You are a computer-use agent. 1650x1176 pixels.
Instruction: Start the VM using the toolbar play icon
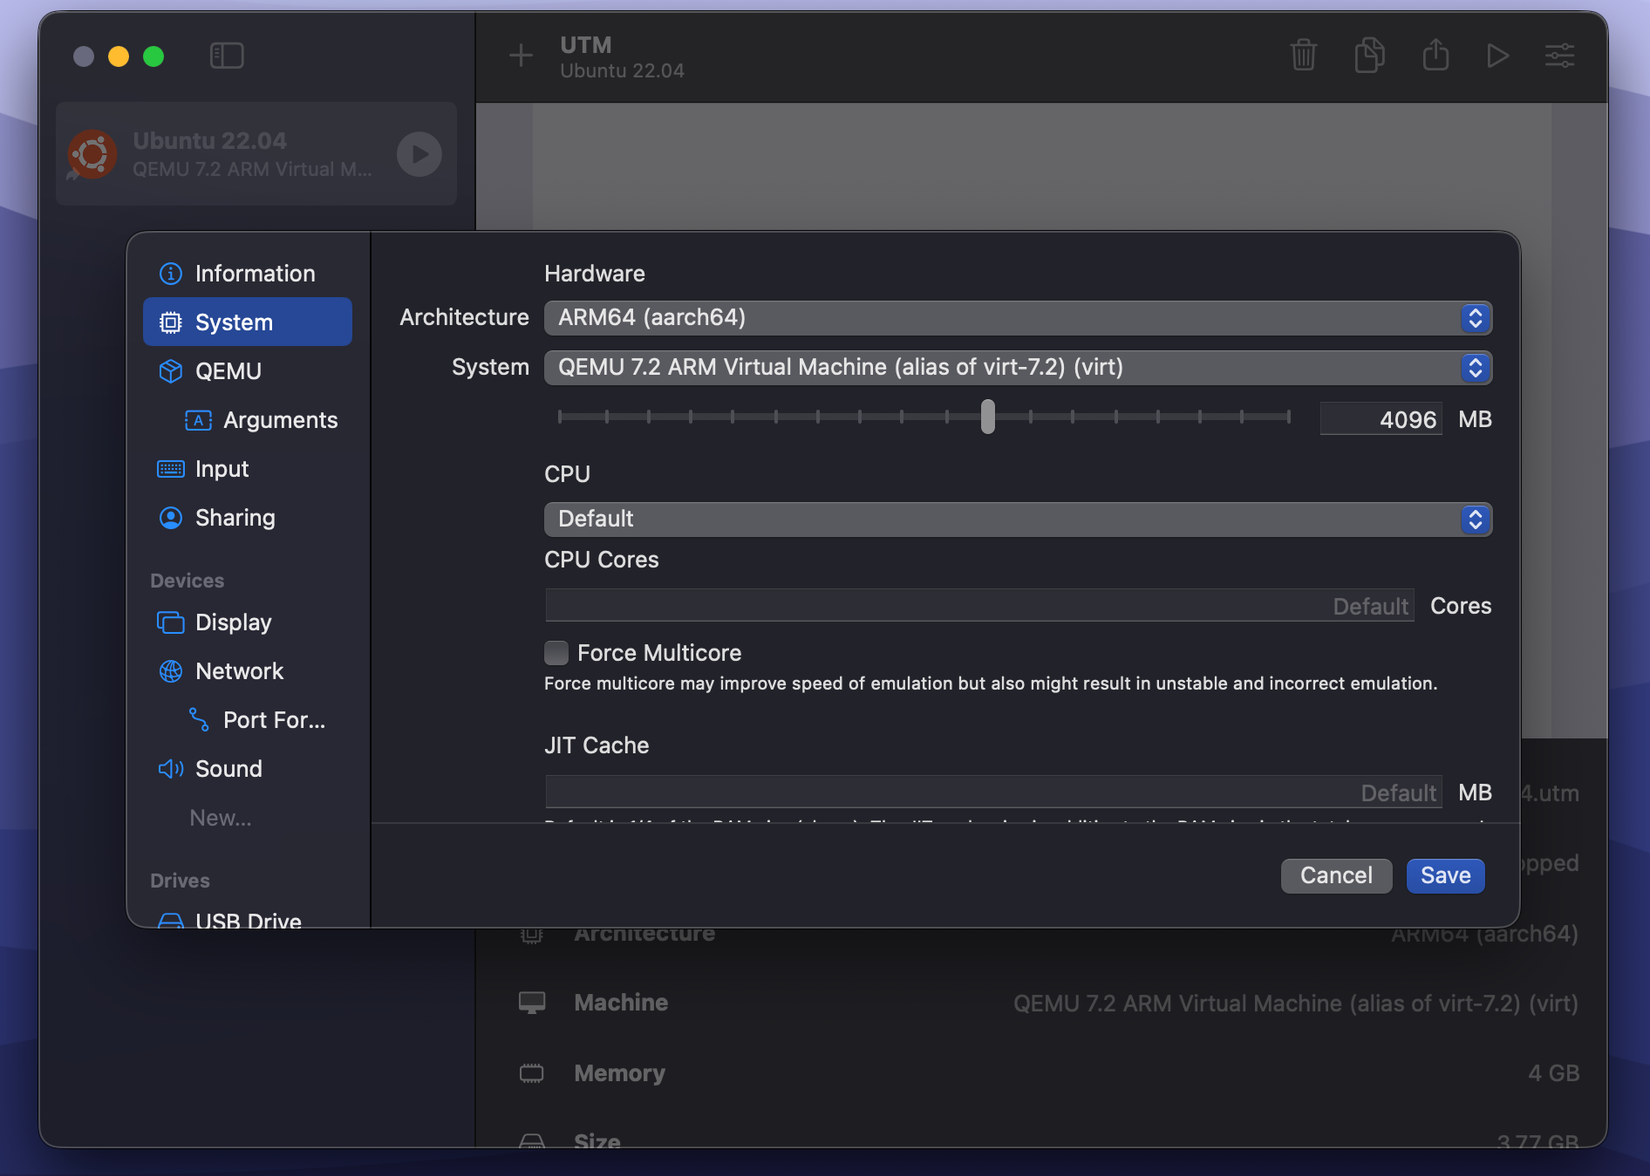coord(1497,56)
